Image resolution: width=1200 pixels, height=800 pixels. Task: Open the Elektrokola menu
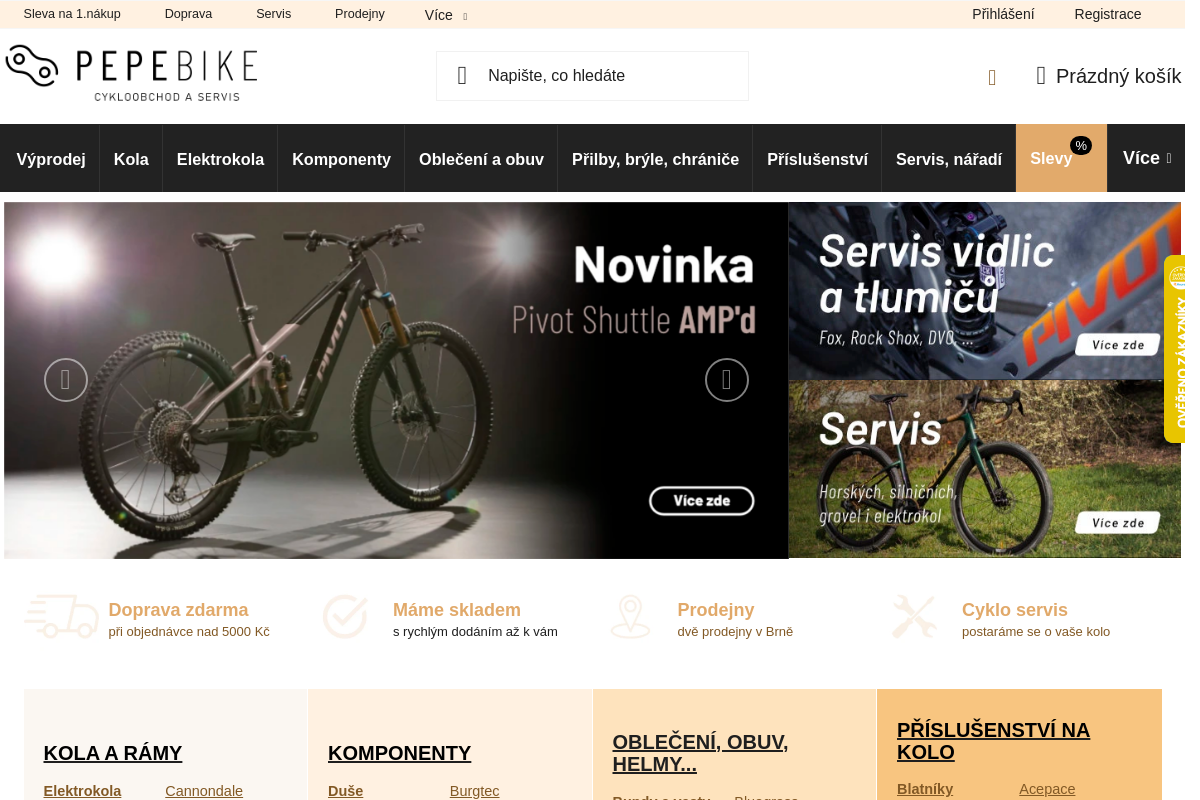pos(220,158)
